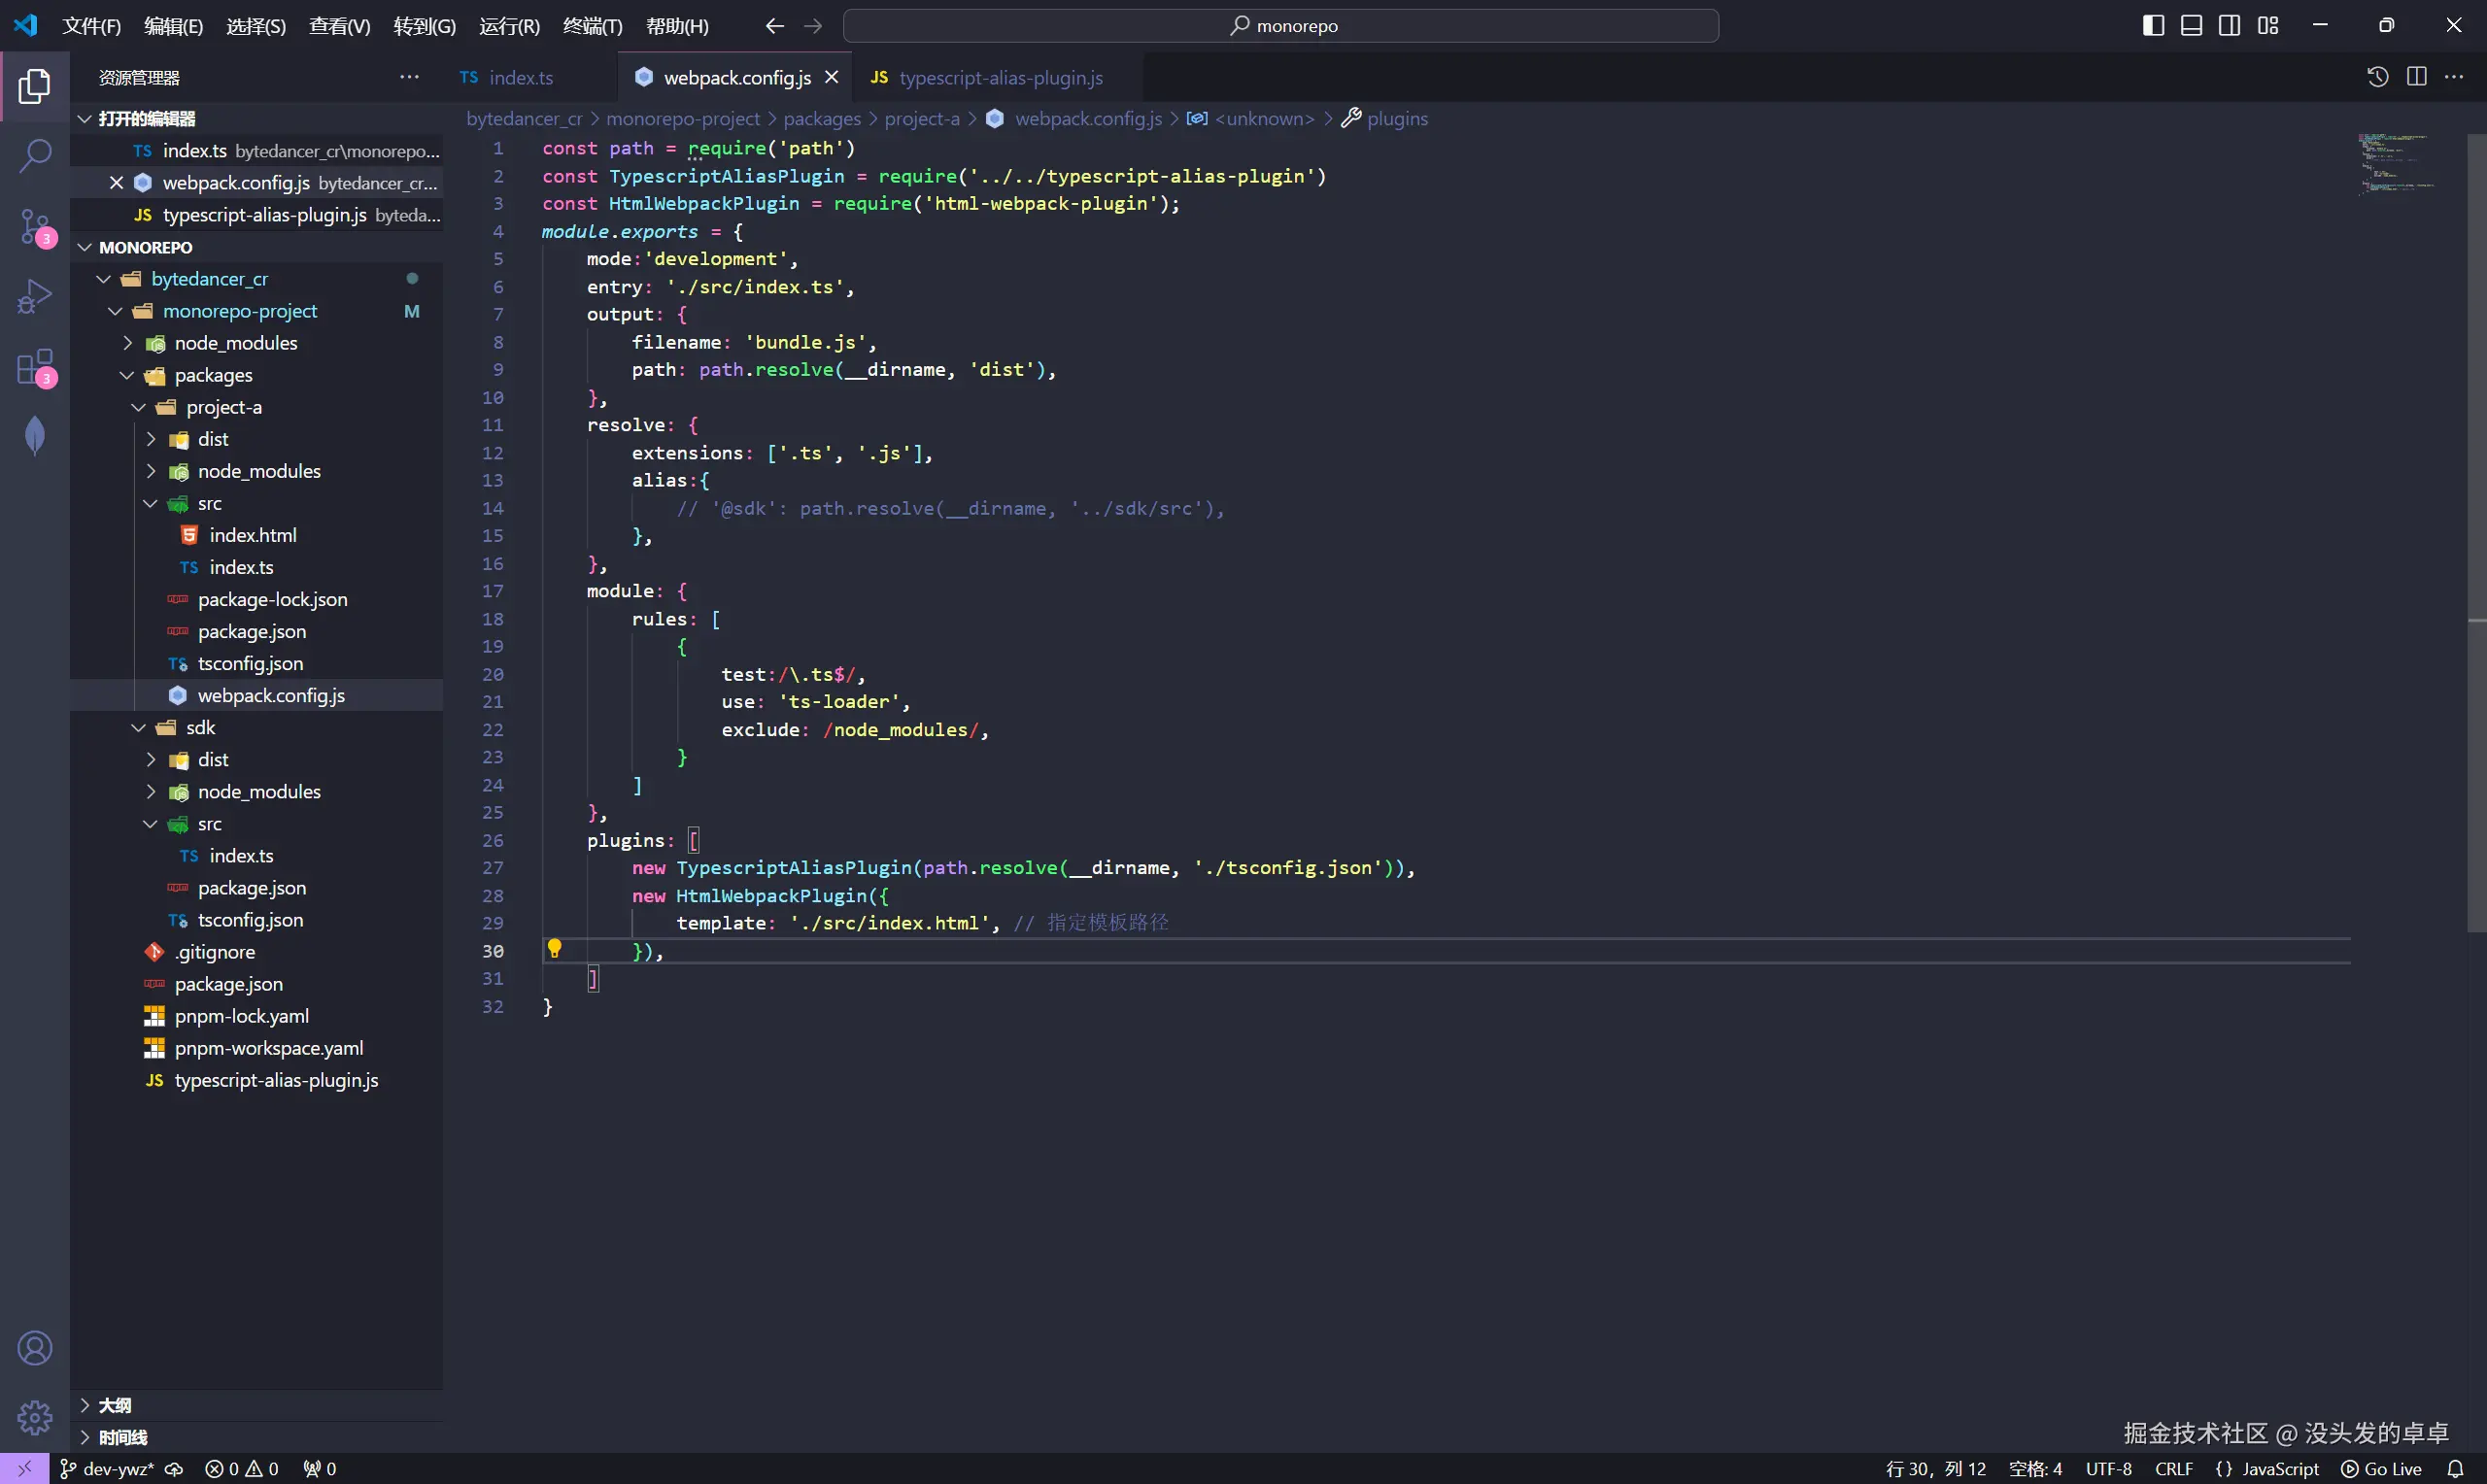Click the lightbulb code action on line 30
The width and height of the screenshot is (2487, 1484).
[554, 949]
